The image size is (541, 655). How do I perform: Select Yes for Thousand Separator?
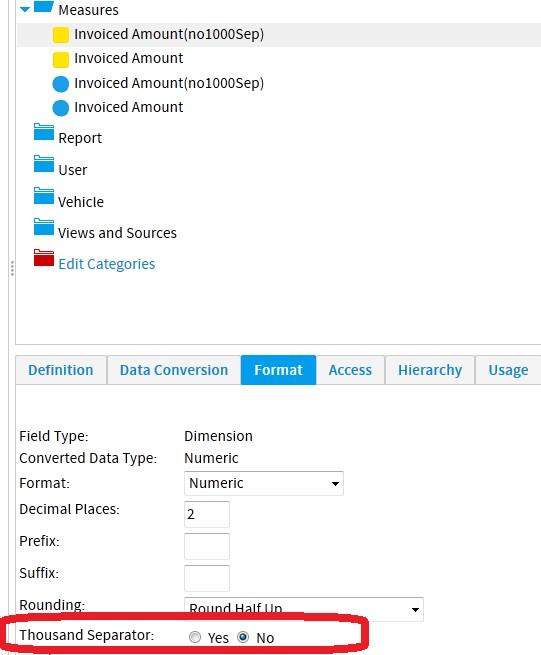(195, 637)
